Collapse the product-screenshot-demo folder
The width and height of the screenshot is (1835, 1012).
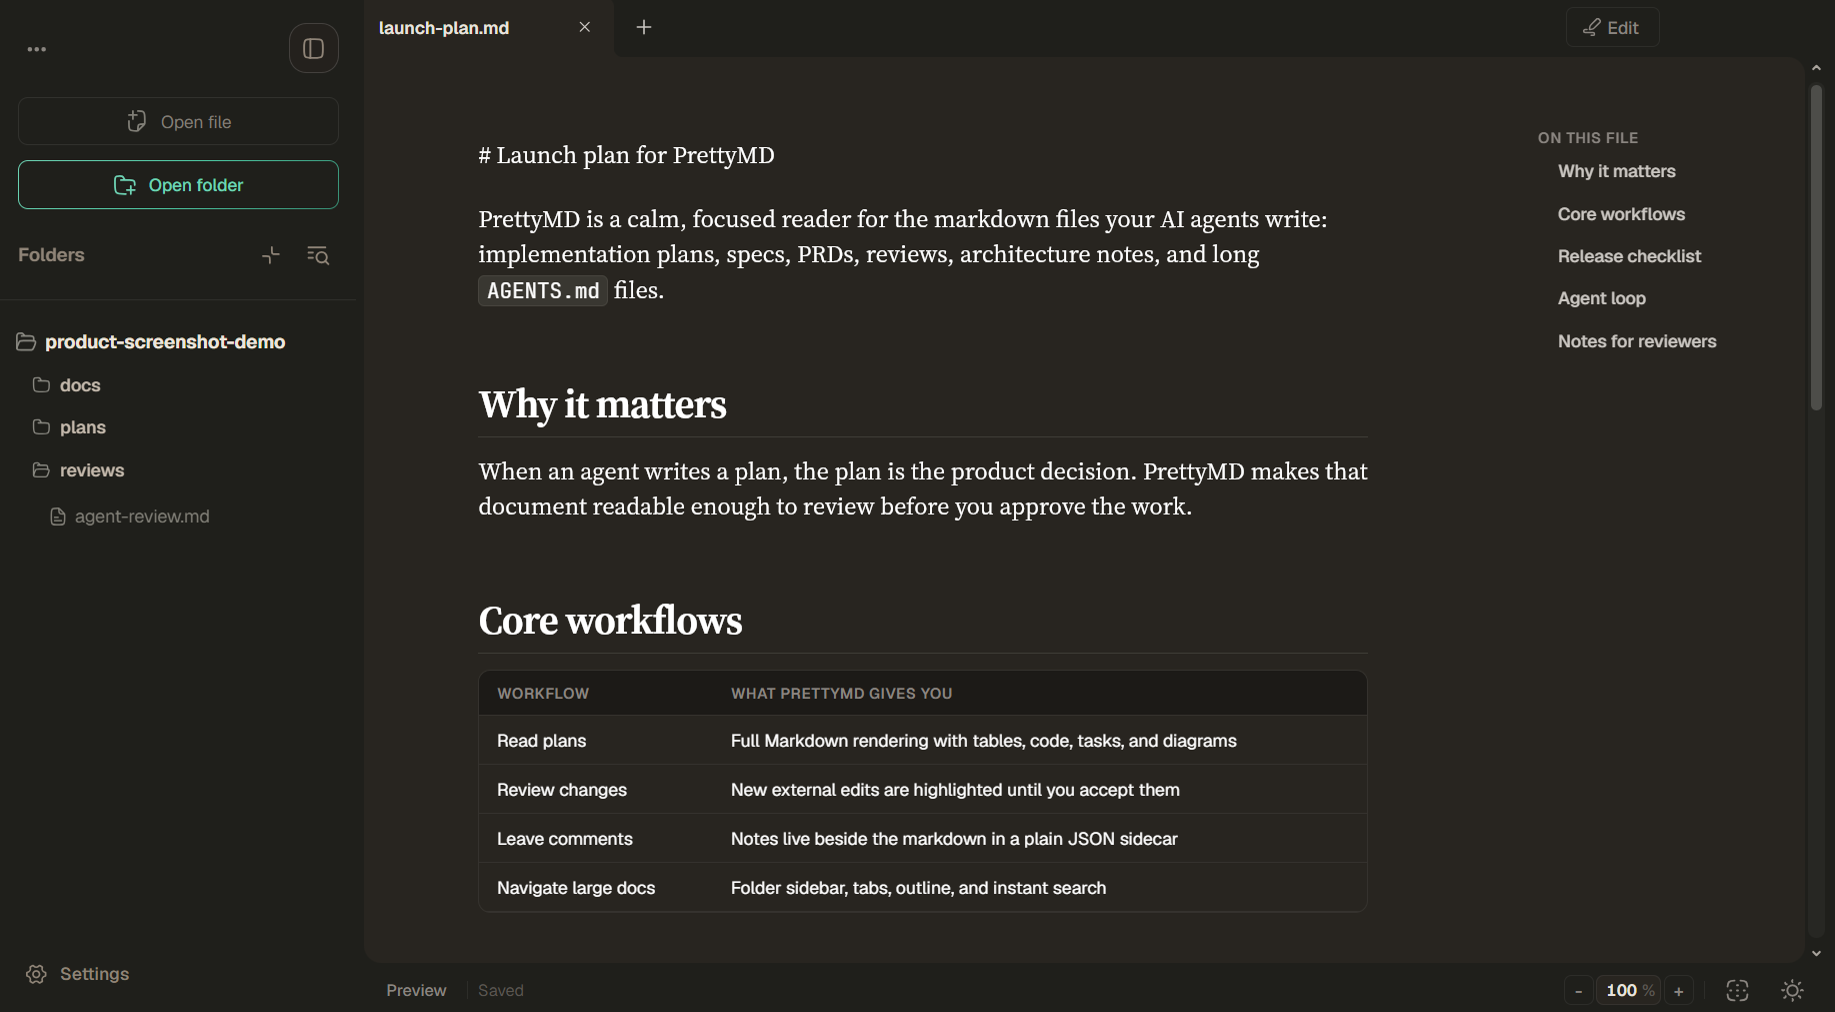tap(151, 342)
